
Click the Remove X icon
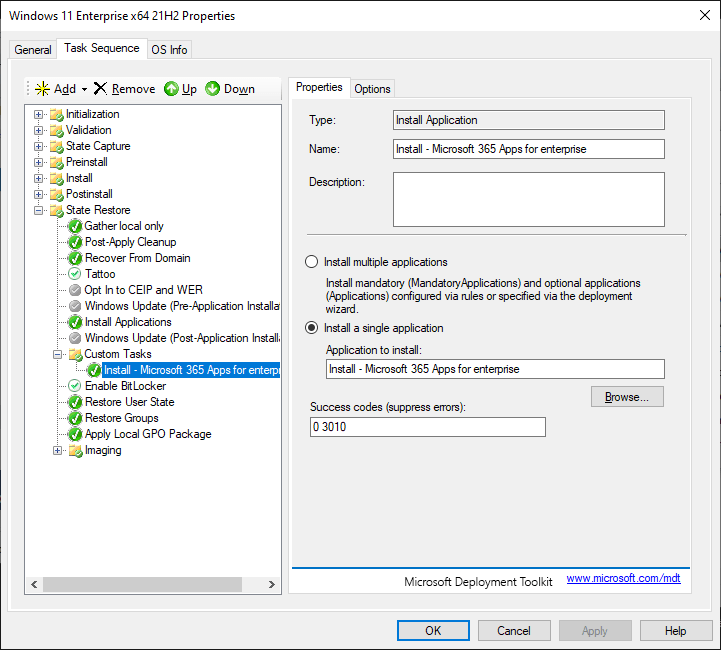[x=100, y=88]
